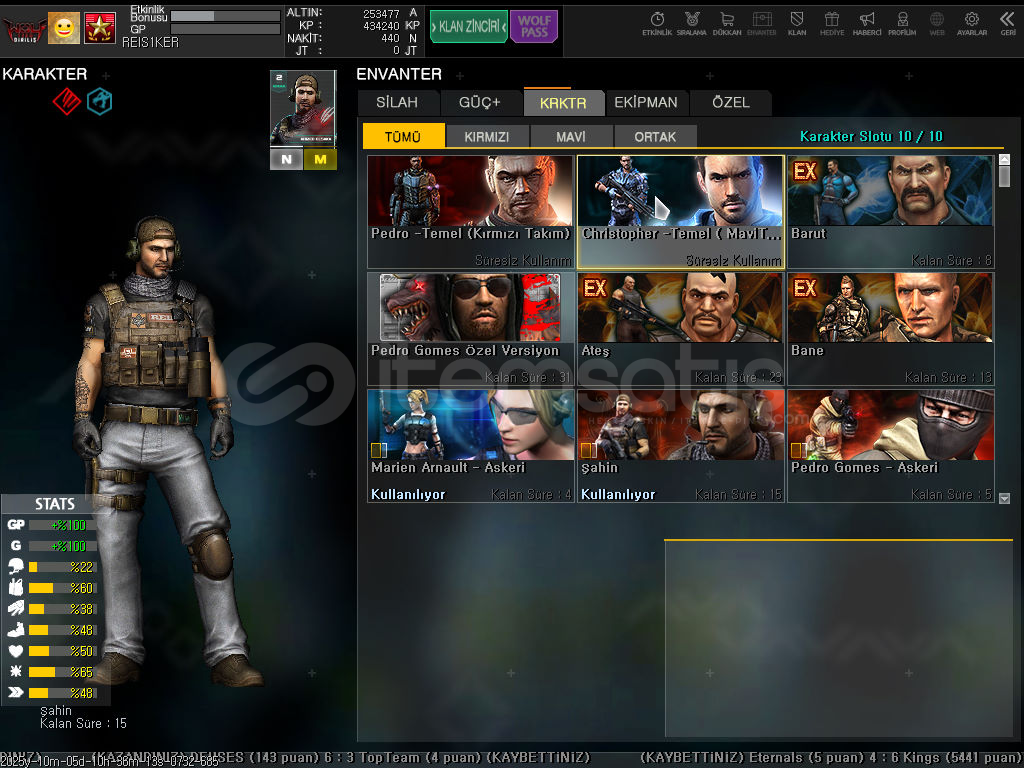Select Christopher -Temel character card
1024x768 pixels.
680,212
